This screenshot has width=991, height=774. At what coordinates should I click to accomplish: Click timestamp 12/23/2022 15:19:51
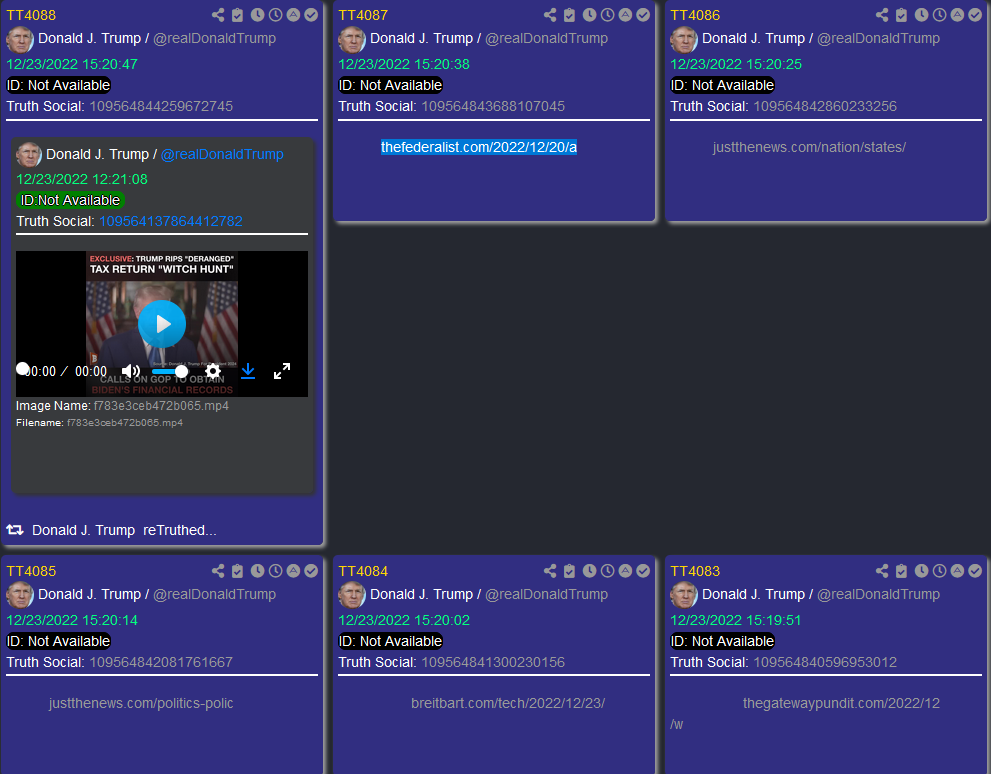pyautogui.click(x=736, y=620)
